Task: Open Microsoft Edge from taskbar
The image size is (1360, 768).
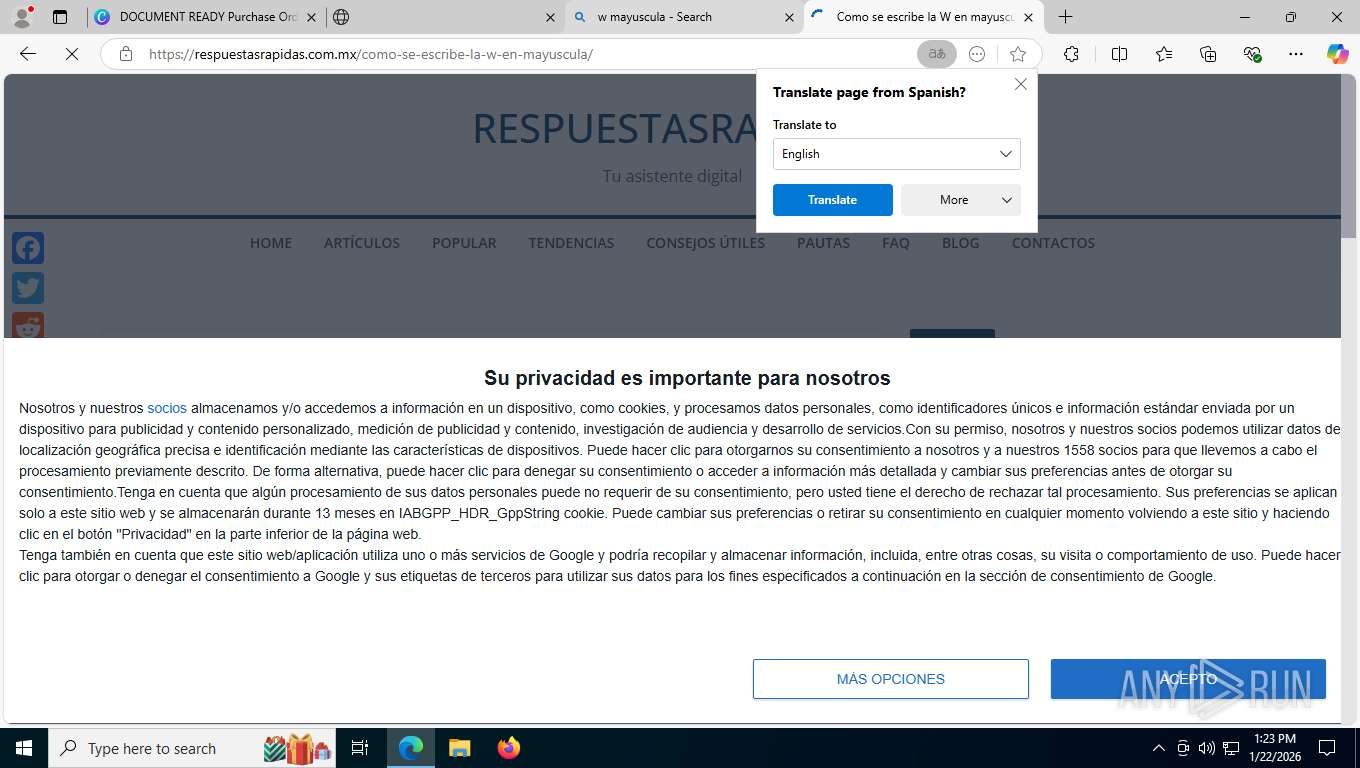Action: tap(411, 748)
